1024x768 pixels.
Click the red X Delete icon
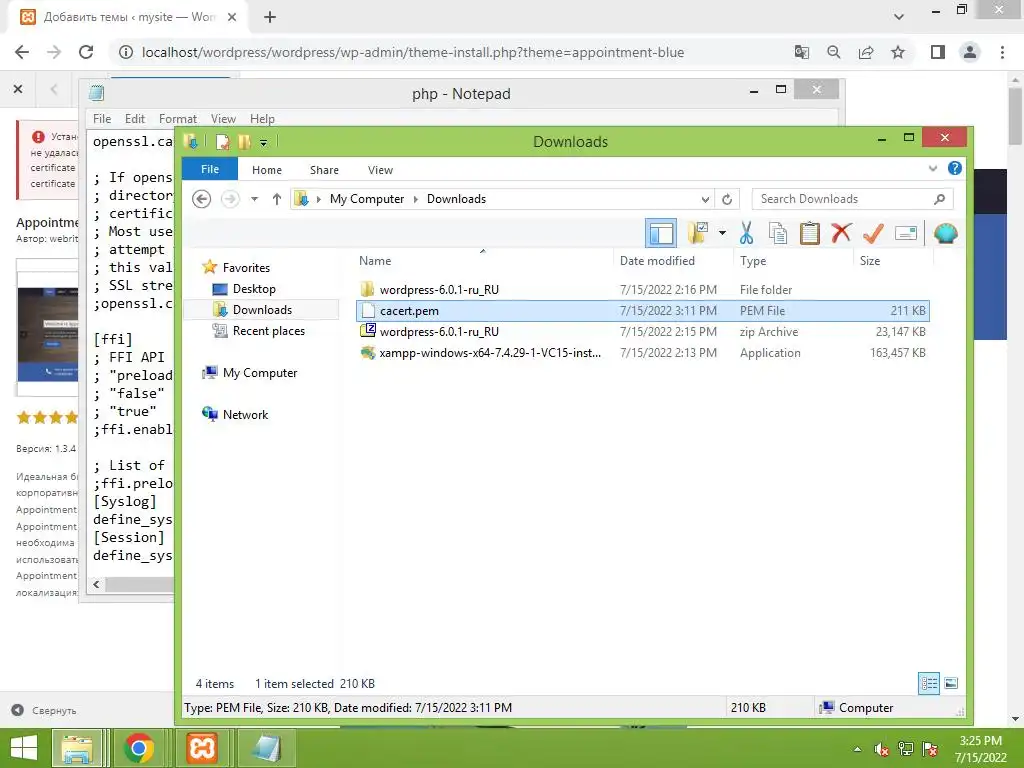click(x=841, y=232)
